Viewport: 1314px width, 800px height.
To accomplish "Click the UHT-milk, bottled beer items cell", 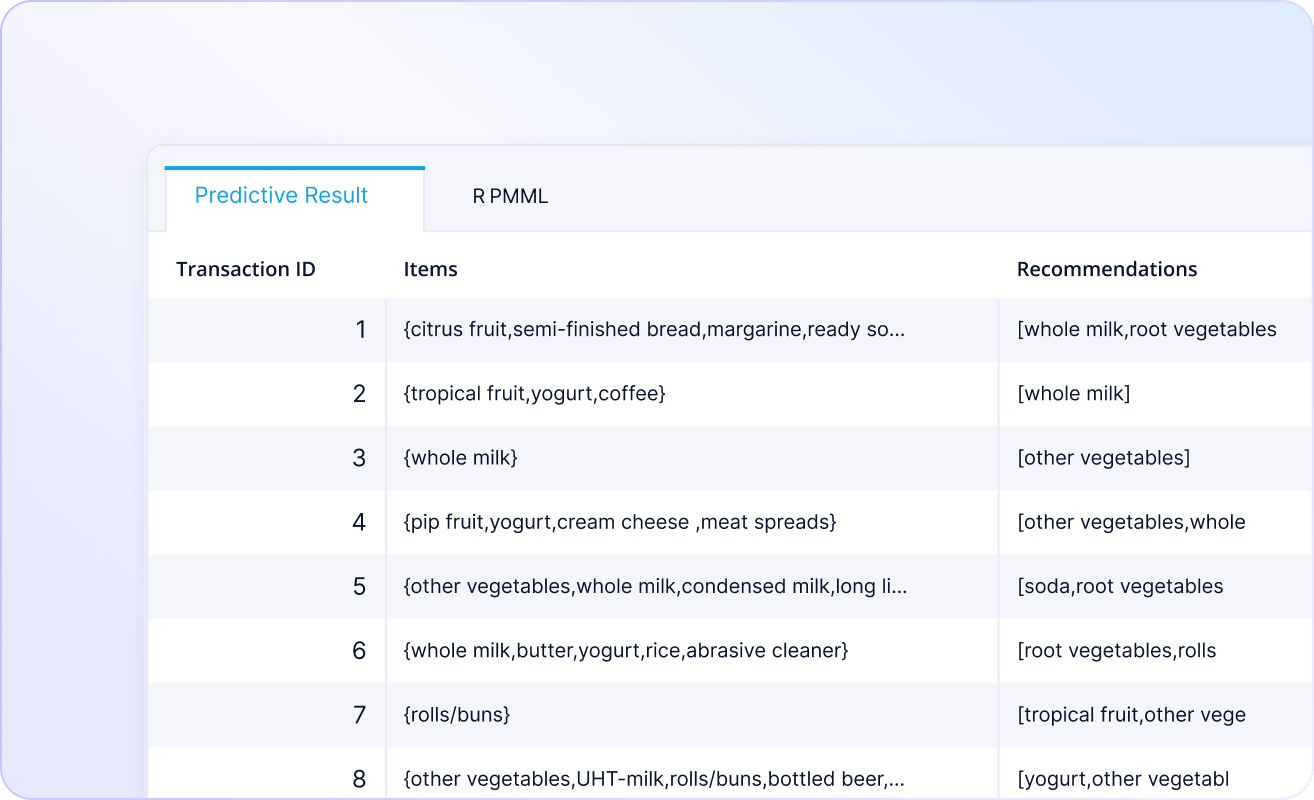I will [692, 778].
